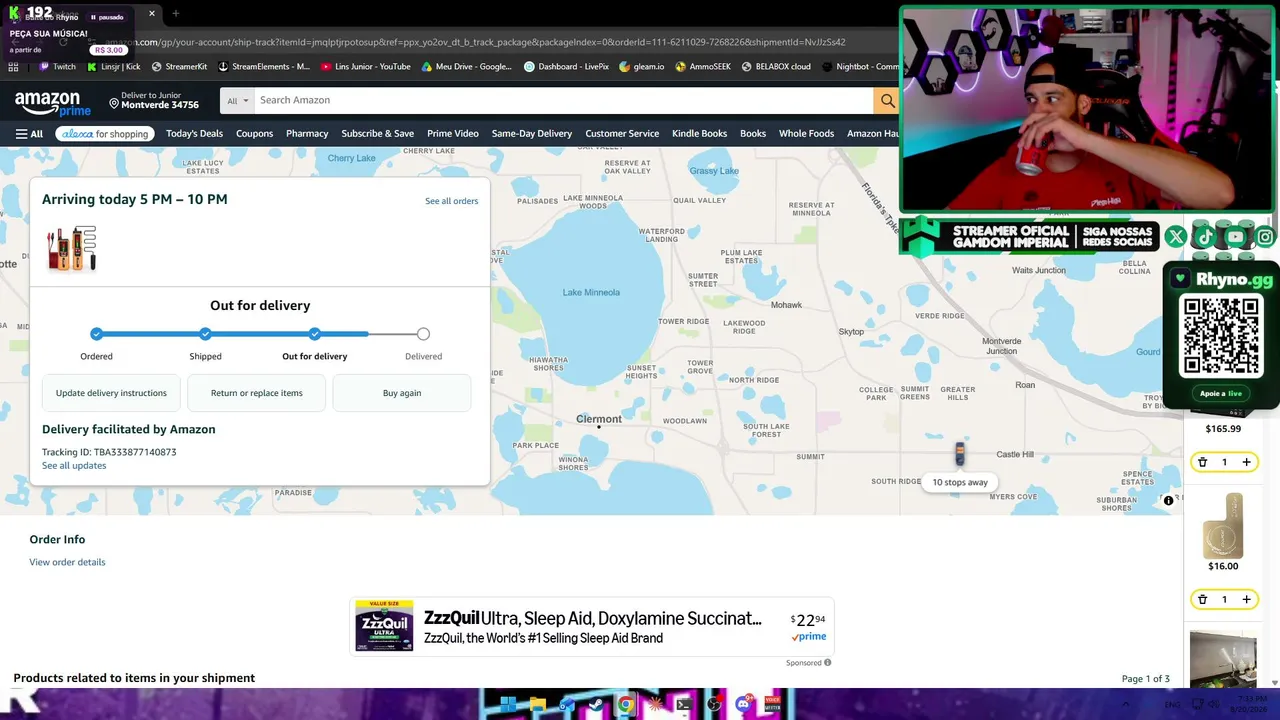Open Kindle Books
This screenshot has width=1280, height=720.
[699, 134]
